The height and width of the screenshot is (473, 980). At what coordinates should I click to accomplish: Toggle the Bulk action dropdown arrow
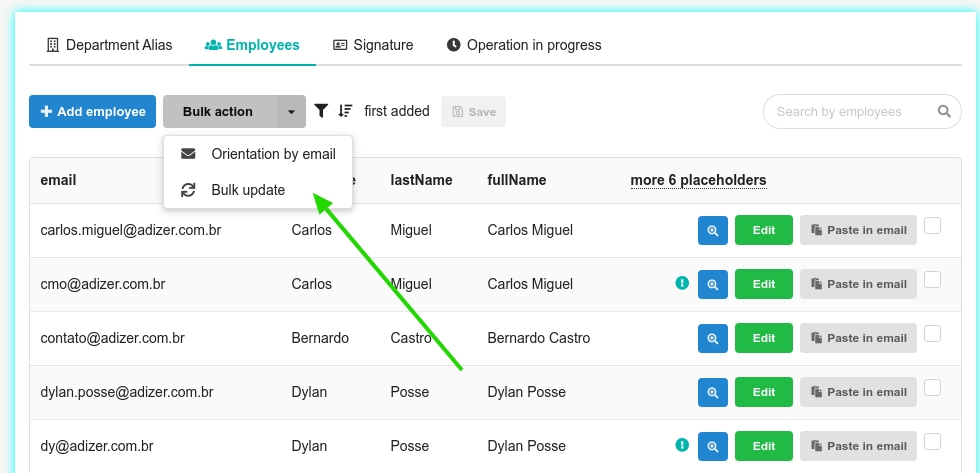(x=291, y=112)
